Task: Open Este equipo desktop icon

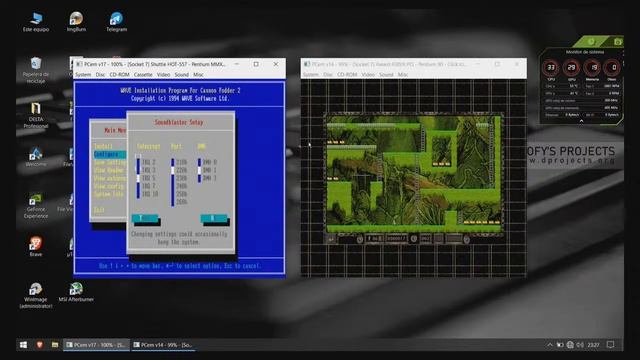Action: point(36,22)
